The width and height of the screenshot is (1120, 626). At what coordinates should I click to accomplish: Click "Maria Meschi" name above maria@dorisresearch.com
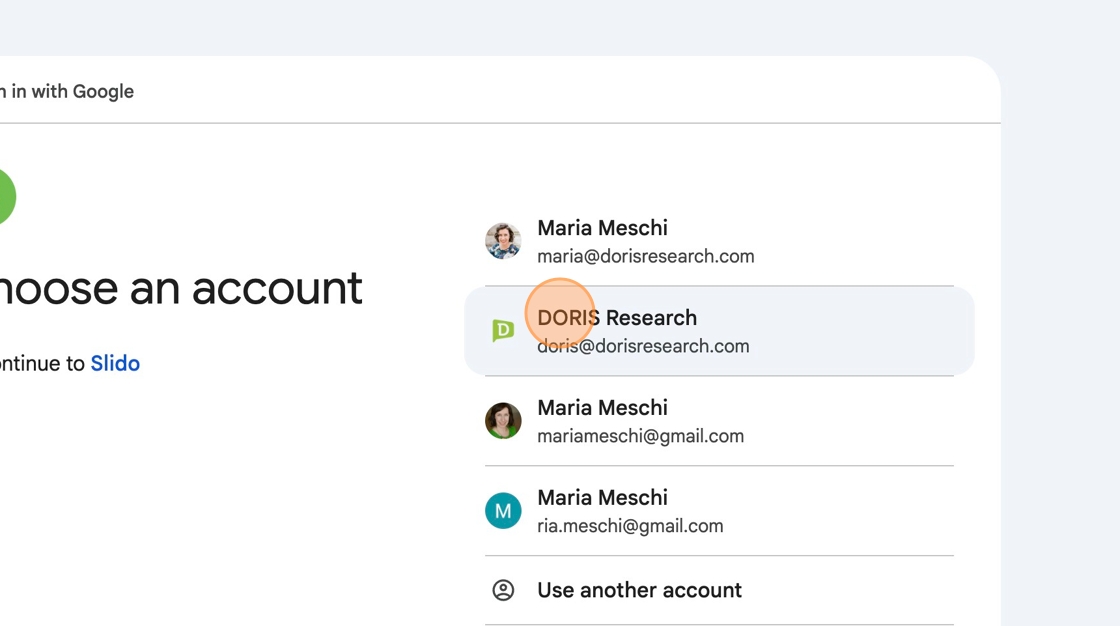click(x=602, y=228)
